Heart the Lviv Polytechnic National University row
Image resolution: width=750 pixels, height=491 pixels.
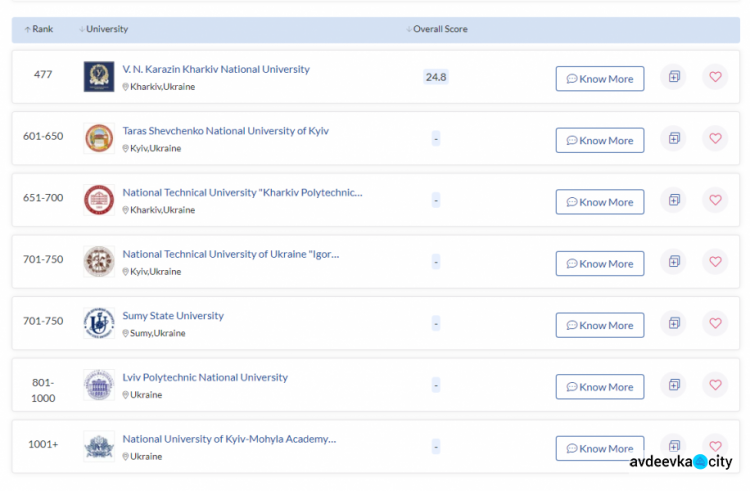[714, 385]
